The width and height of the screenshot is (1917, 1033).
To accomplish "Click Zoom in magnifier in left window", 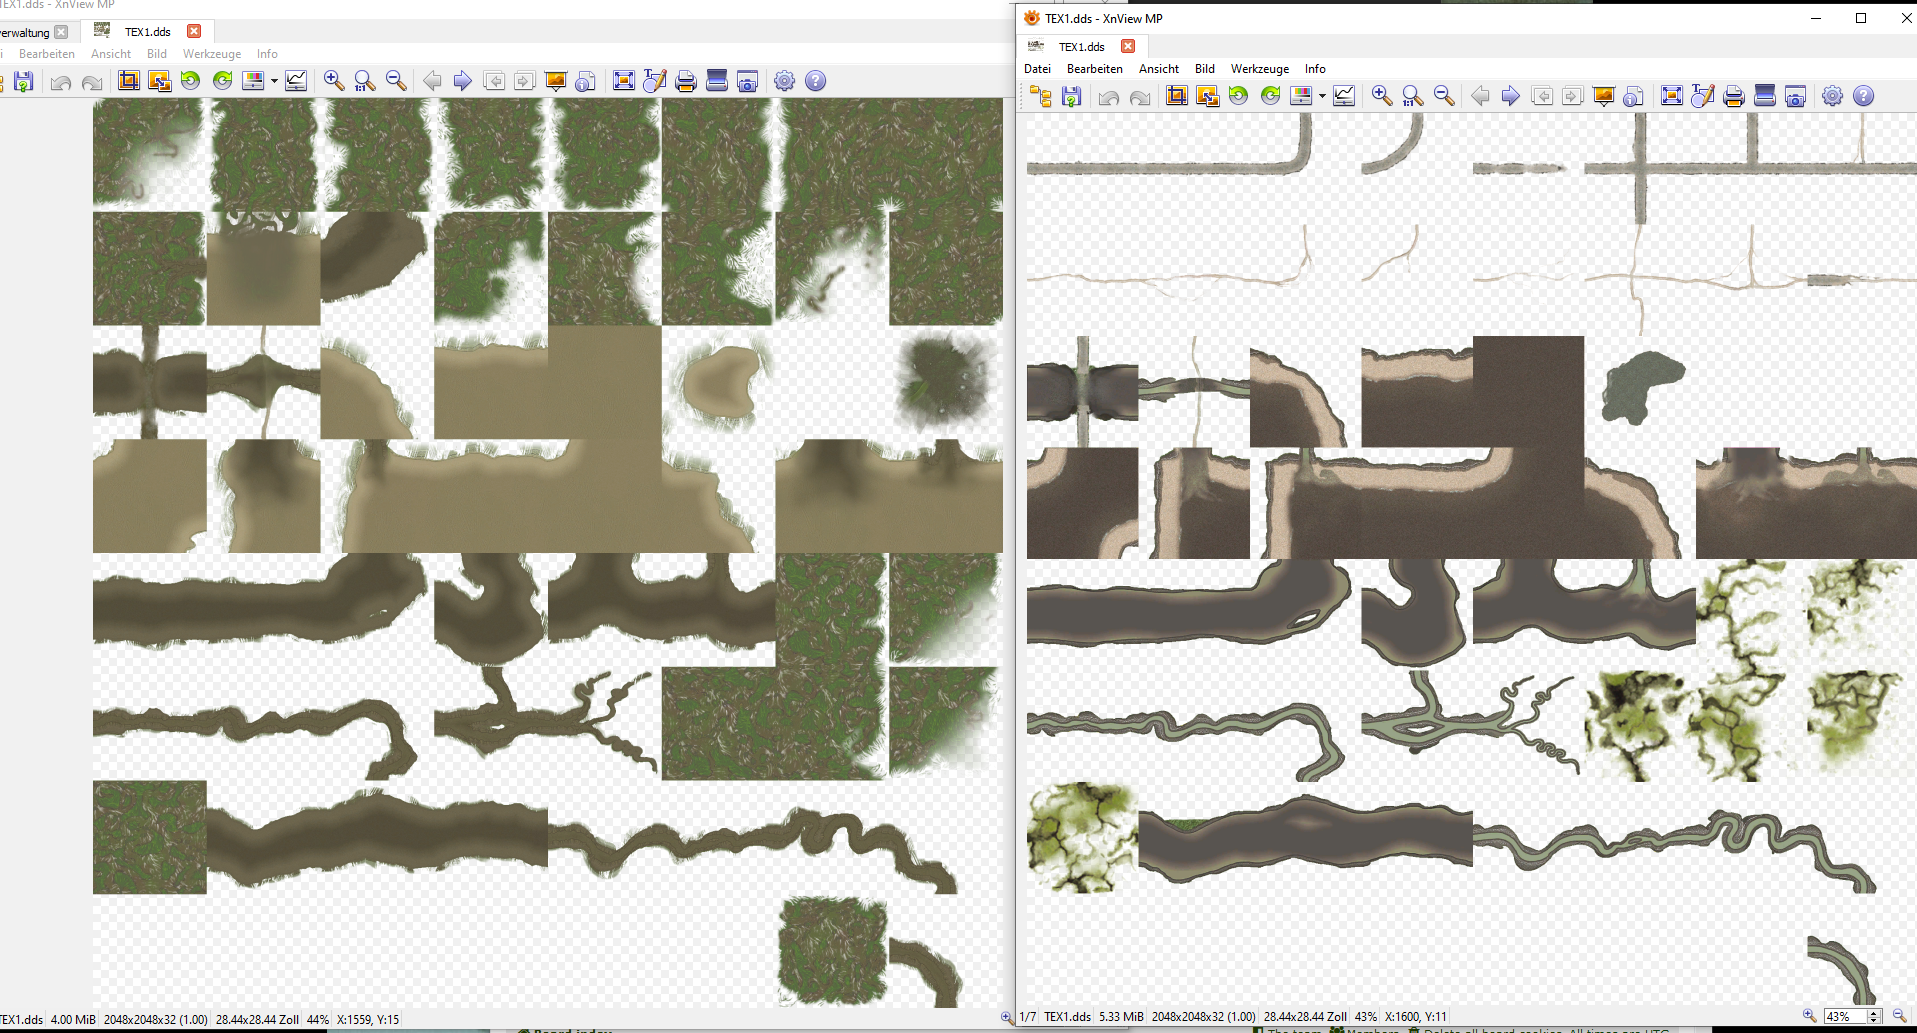I will 334,81.
